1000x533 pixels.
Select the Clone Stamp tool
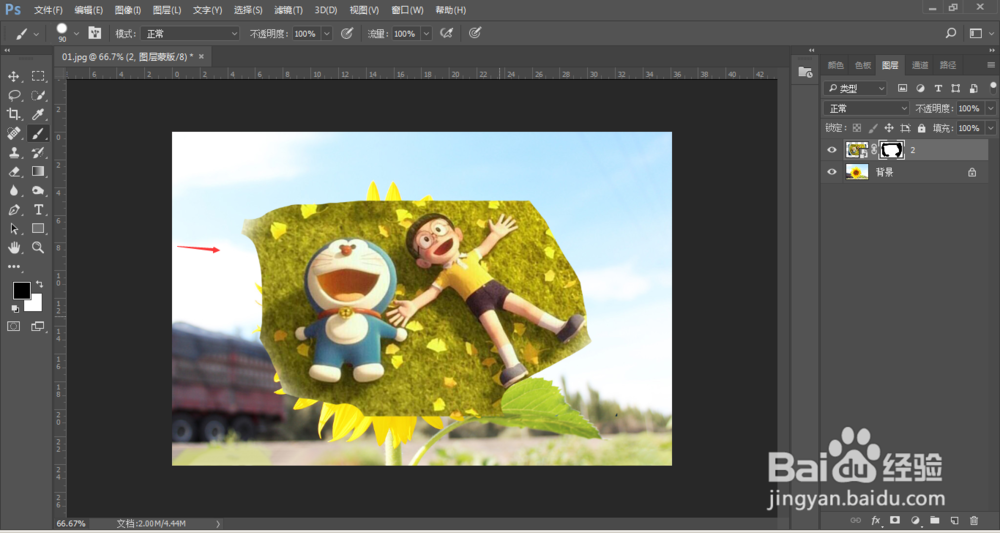13,152
